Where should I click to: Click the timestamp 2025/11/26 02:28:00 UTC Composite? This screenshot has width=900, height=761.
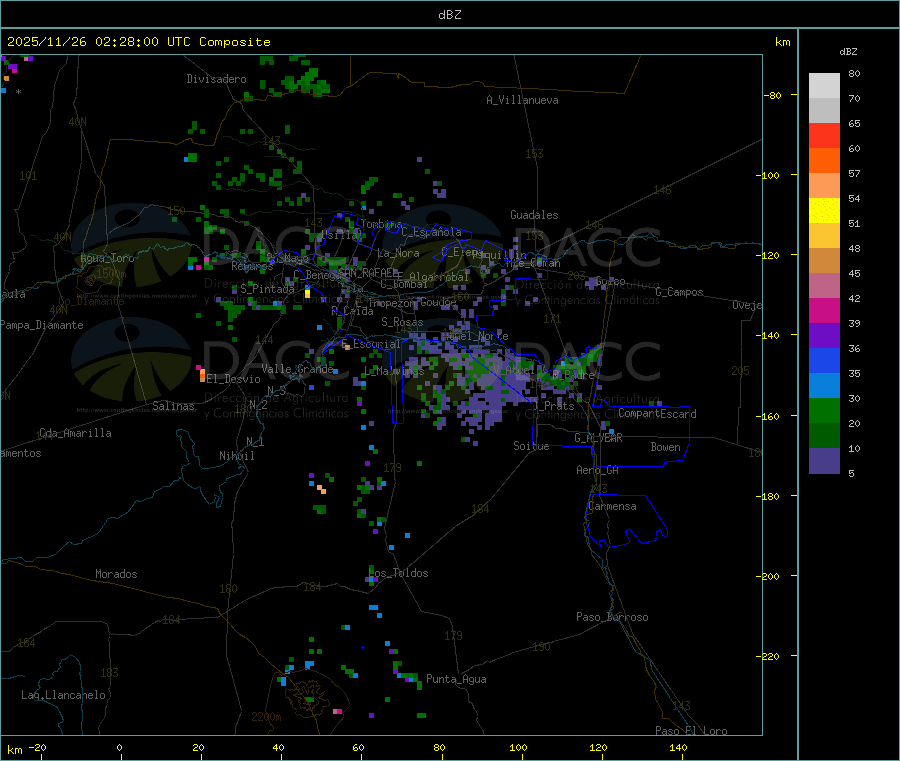click(x=138, y=42)
